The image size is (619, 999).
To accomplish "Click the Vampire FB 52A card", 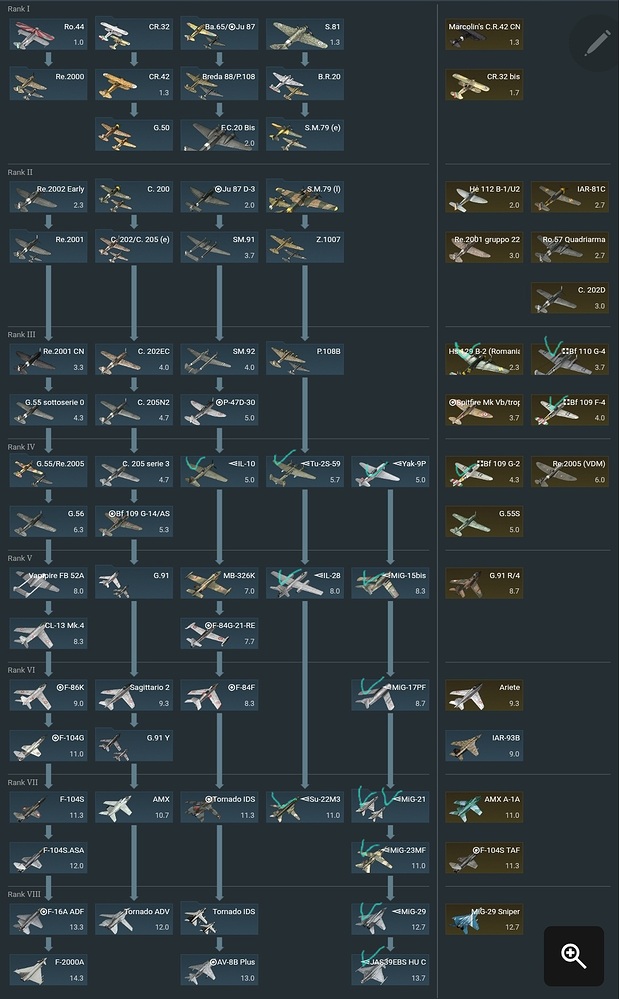I will pos(48,583).
